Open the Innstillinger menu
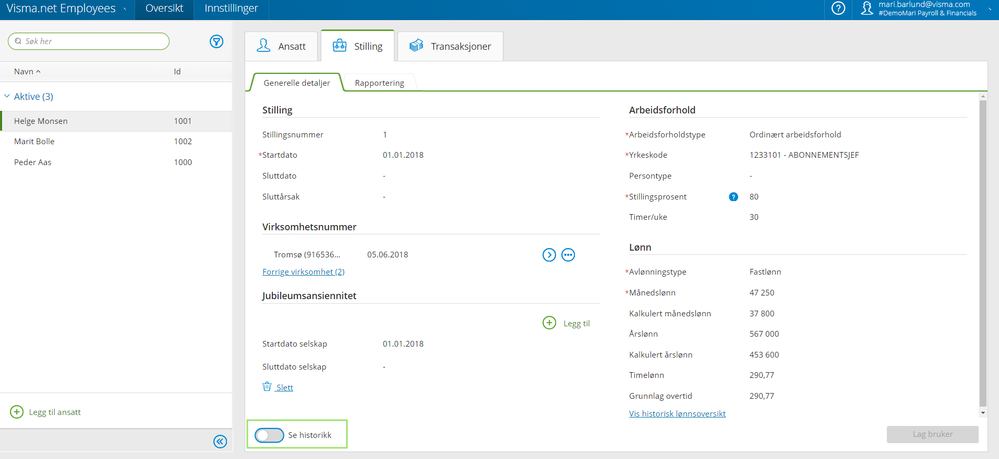The width and height of the screenshot is (999, 459). click(x=231, y=10)
